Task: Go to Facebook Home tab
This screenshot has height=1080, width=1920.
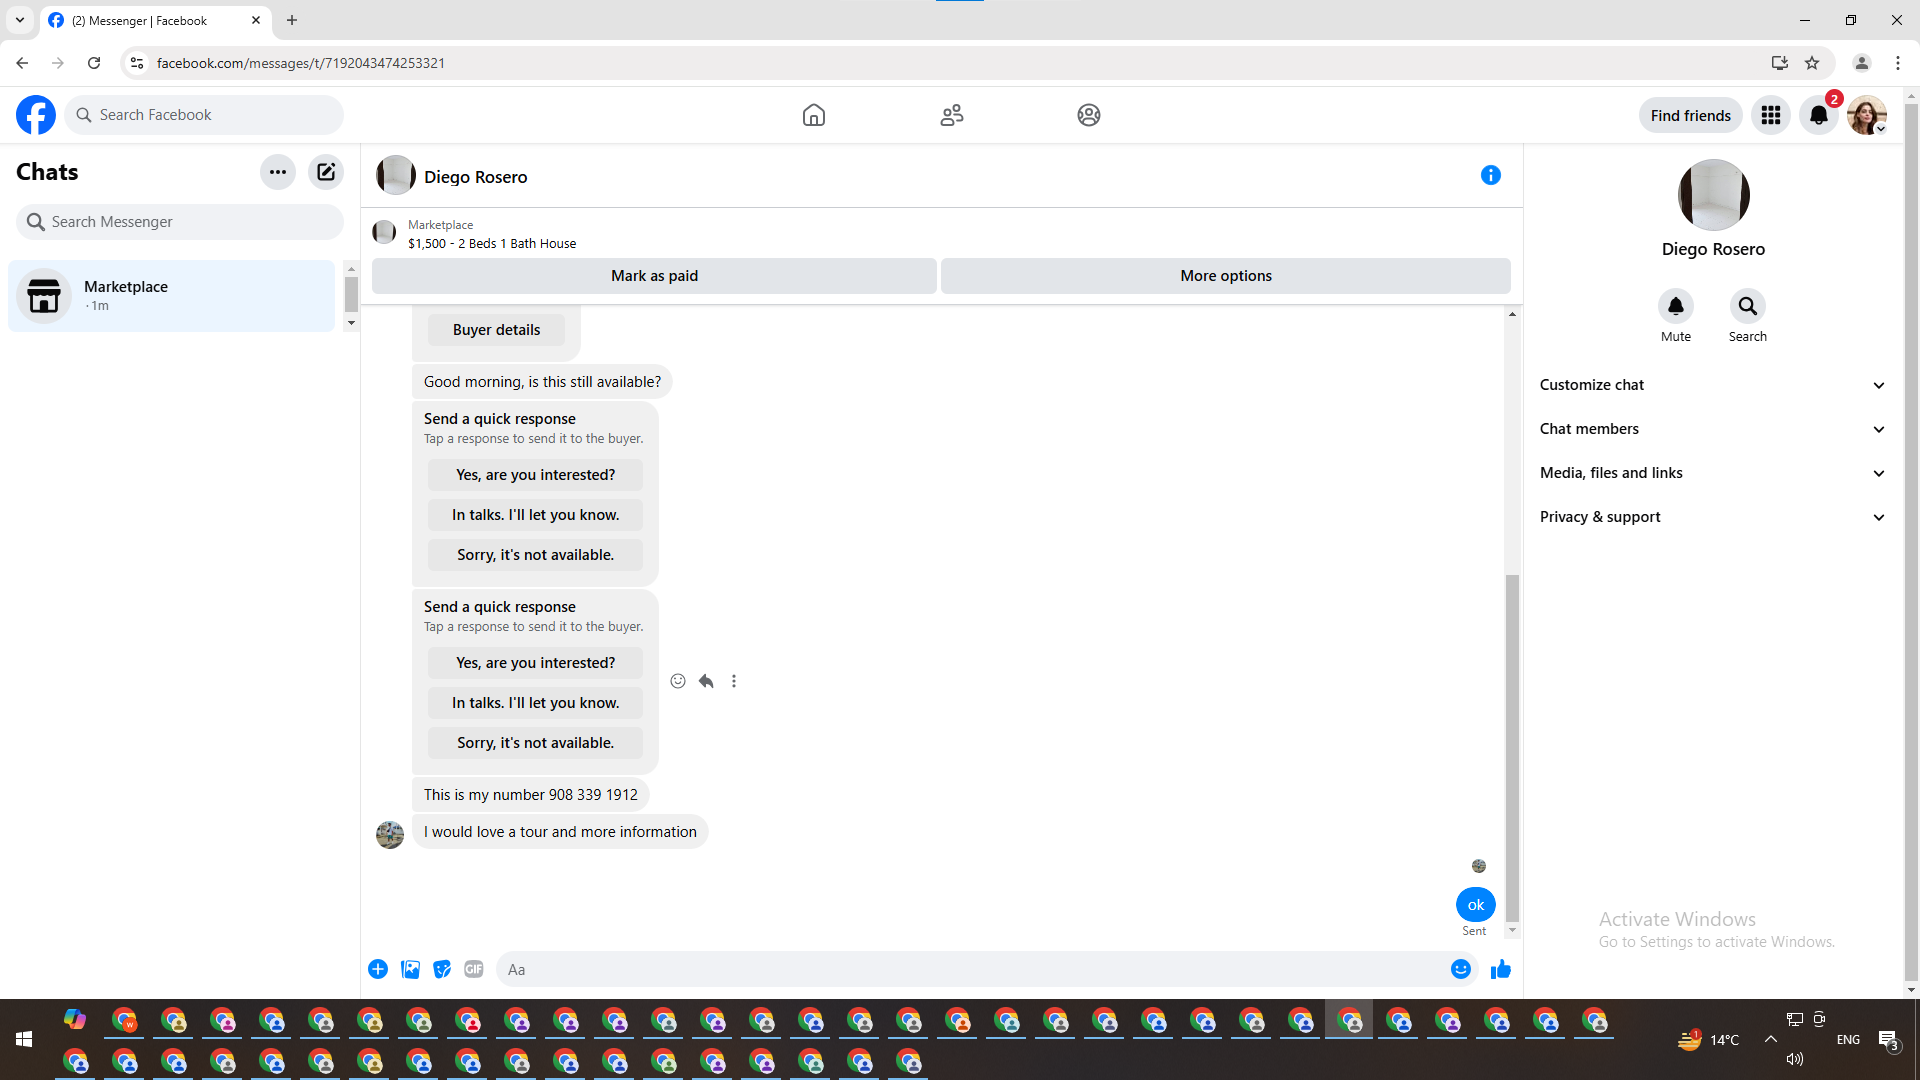Action: click(813, 115)
